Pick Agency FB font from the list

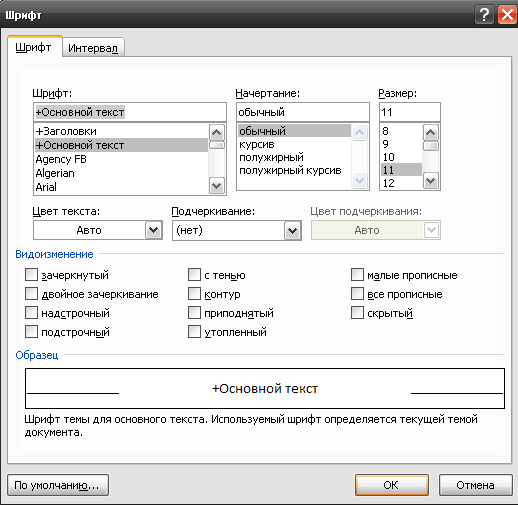point(121,159)
